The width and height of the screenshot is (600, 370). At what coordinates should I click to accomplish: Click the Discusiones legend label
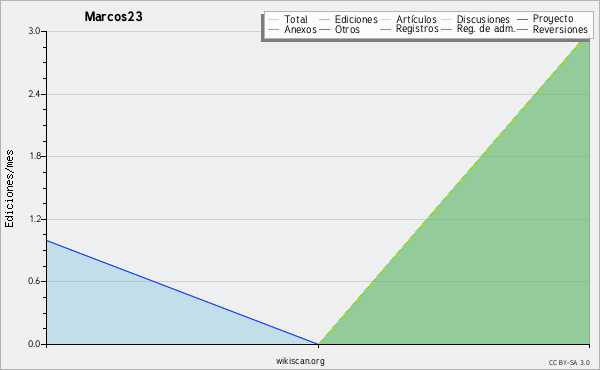click(483, 19)
